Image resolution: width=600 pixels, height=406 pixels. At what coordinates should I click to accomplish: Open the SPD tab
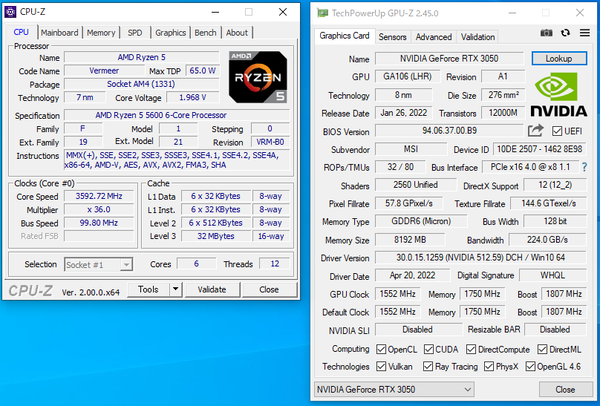135,33
